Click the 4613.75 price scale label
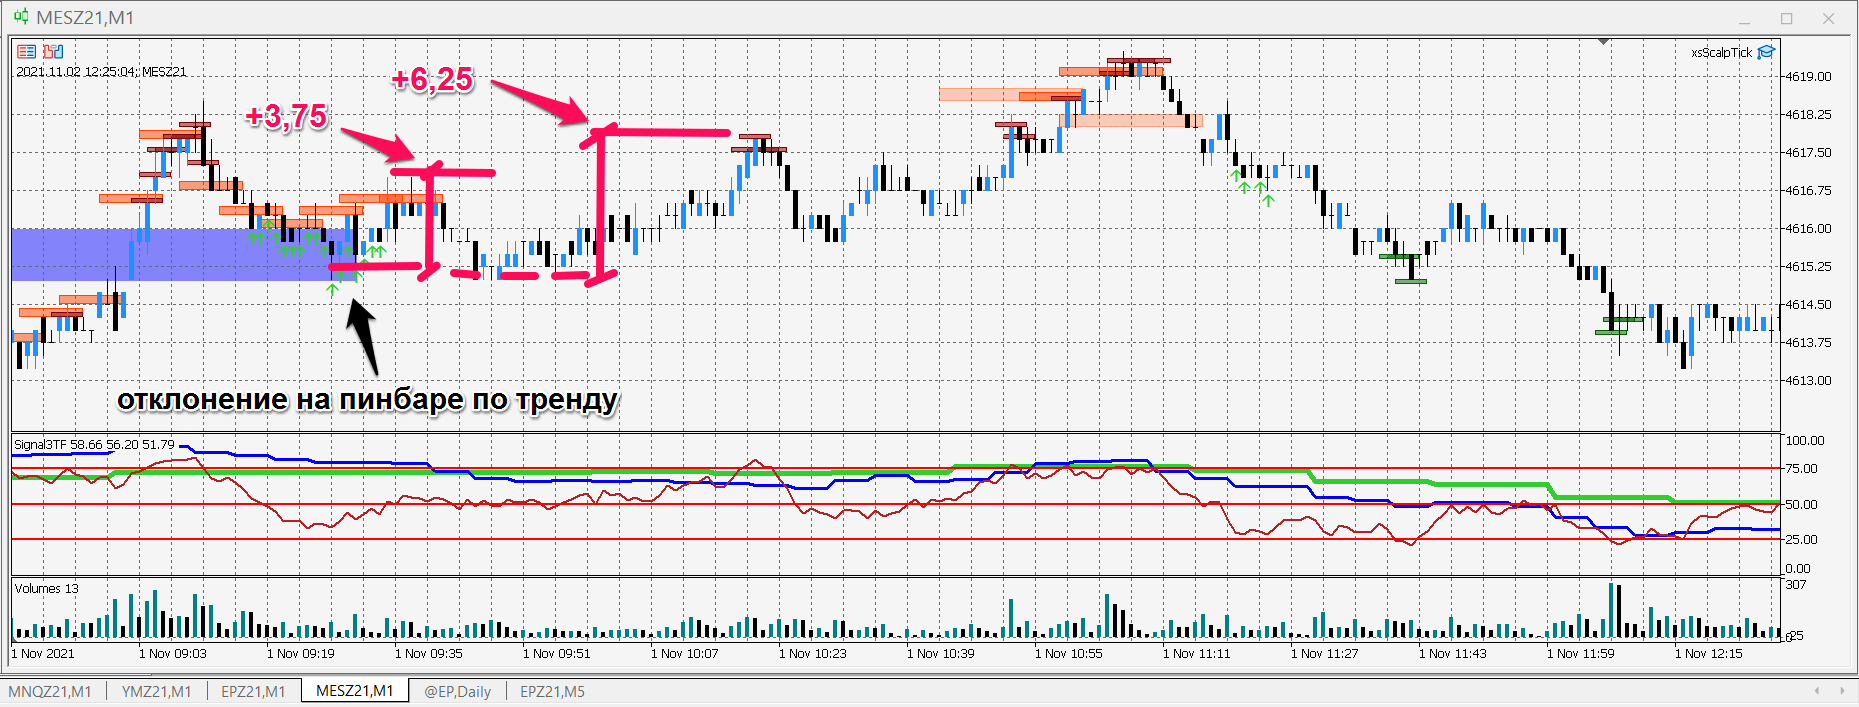 point(1808,342)
